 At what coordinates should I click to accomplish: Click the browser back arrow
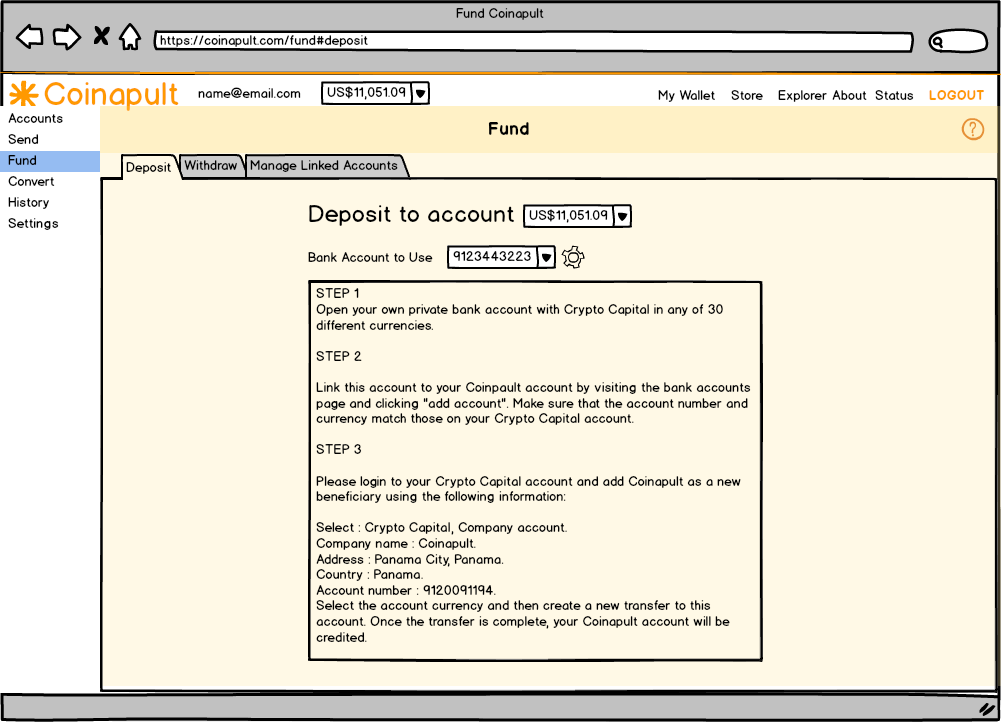pos(30,38)
